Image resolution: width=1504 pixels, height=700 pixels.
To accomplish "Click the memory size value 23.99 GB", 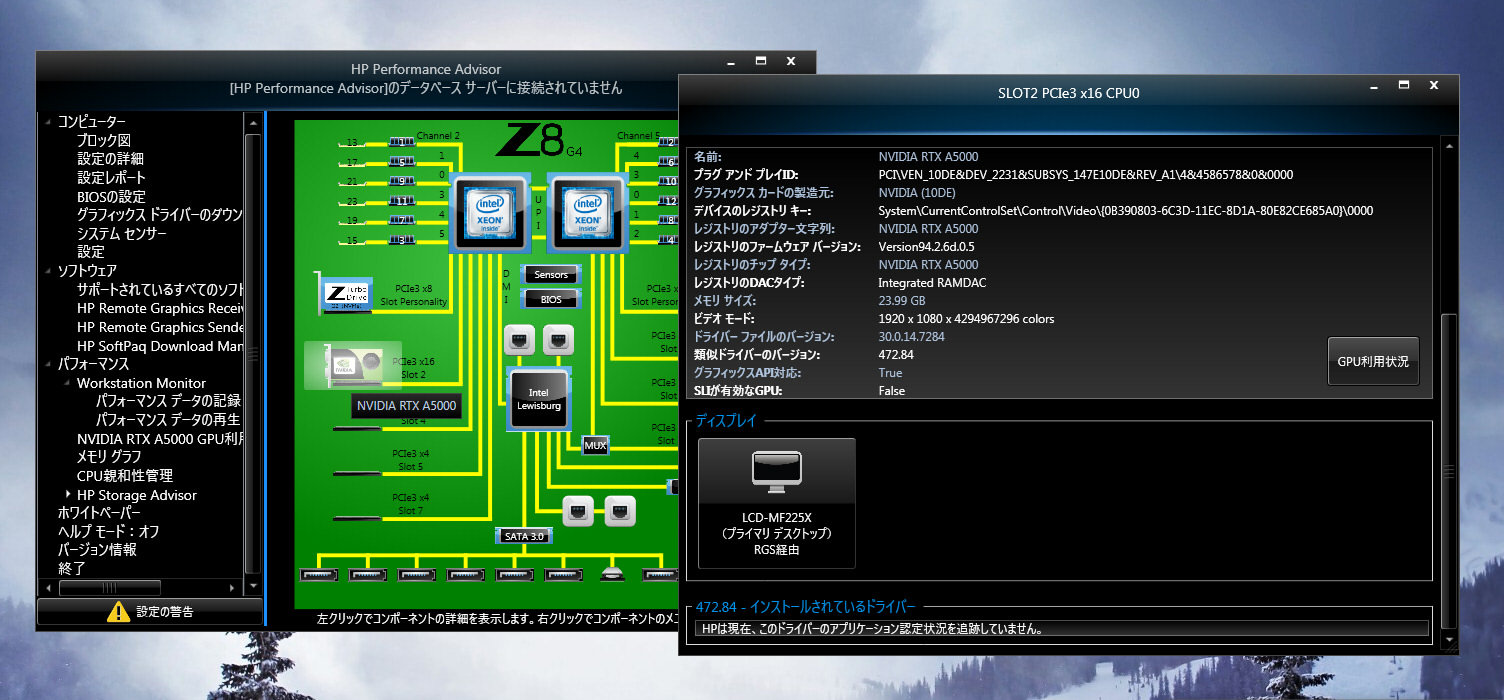I will [902, 301].
